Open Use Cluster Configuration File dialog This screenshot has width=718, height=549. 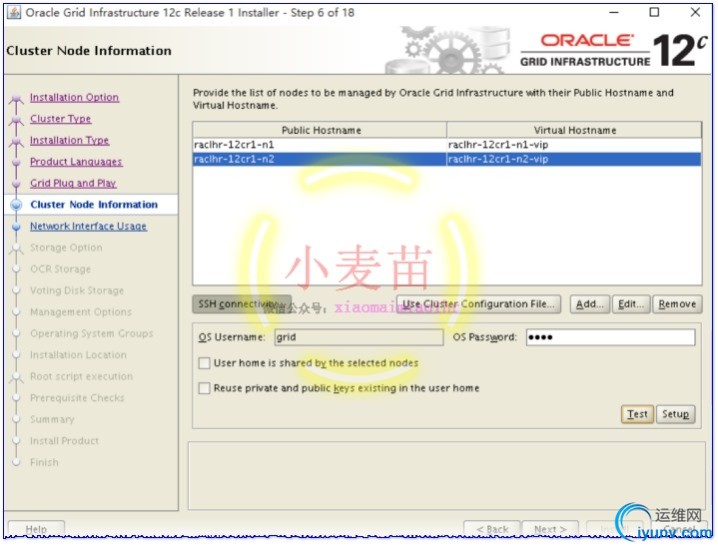coord(479,304)
